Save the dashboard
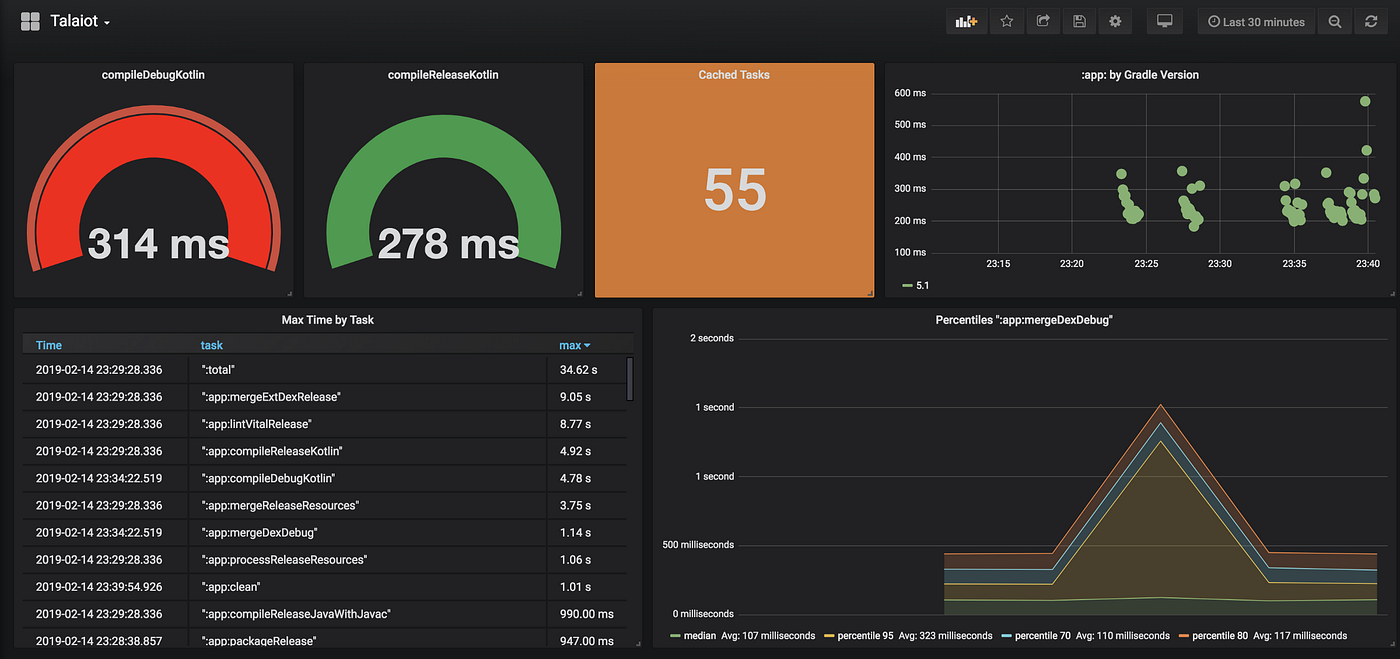1400x659 pixels. tap(1079, 20)
